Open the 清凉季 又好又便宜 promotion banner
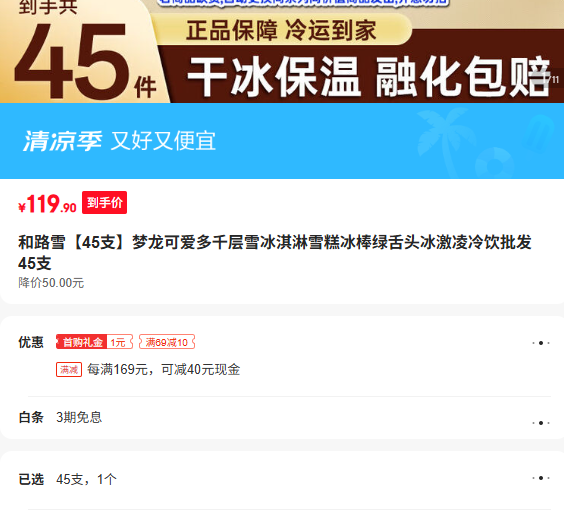Viewport: 564px width, 515px height. (x=282, y=141)
